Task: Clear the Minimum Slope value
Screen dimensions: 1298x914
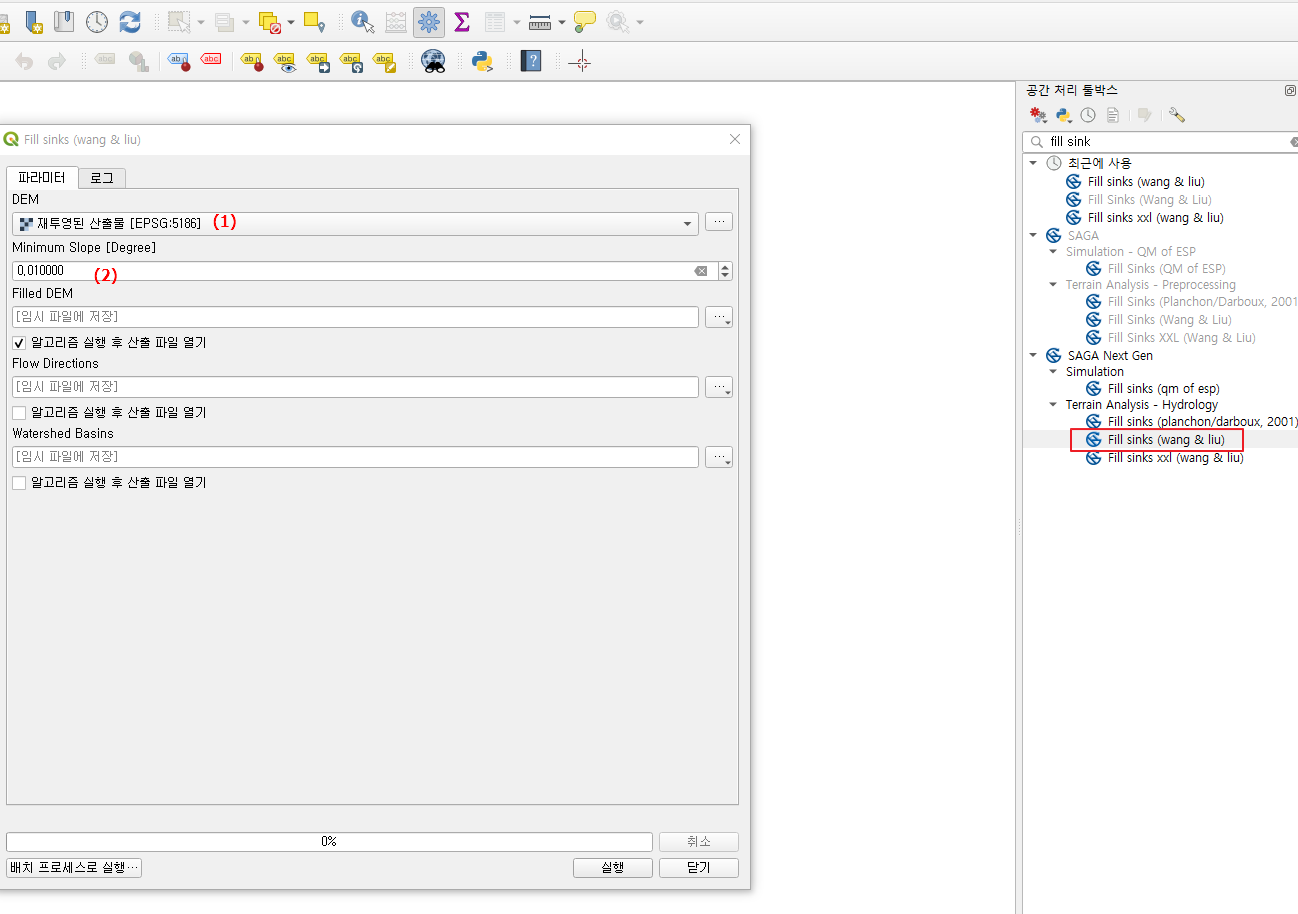Action: coord(701,271)
